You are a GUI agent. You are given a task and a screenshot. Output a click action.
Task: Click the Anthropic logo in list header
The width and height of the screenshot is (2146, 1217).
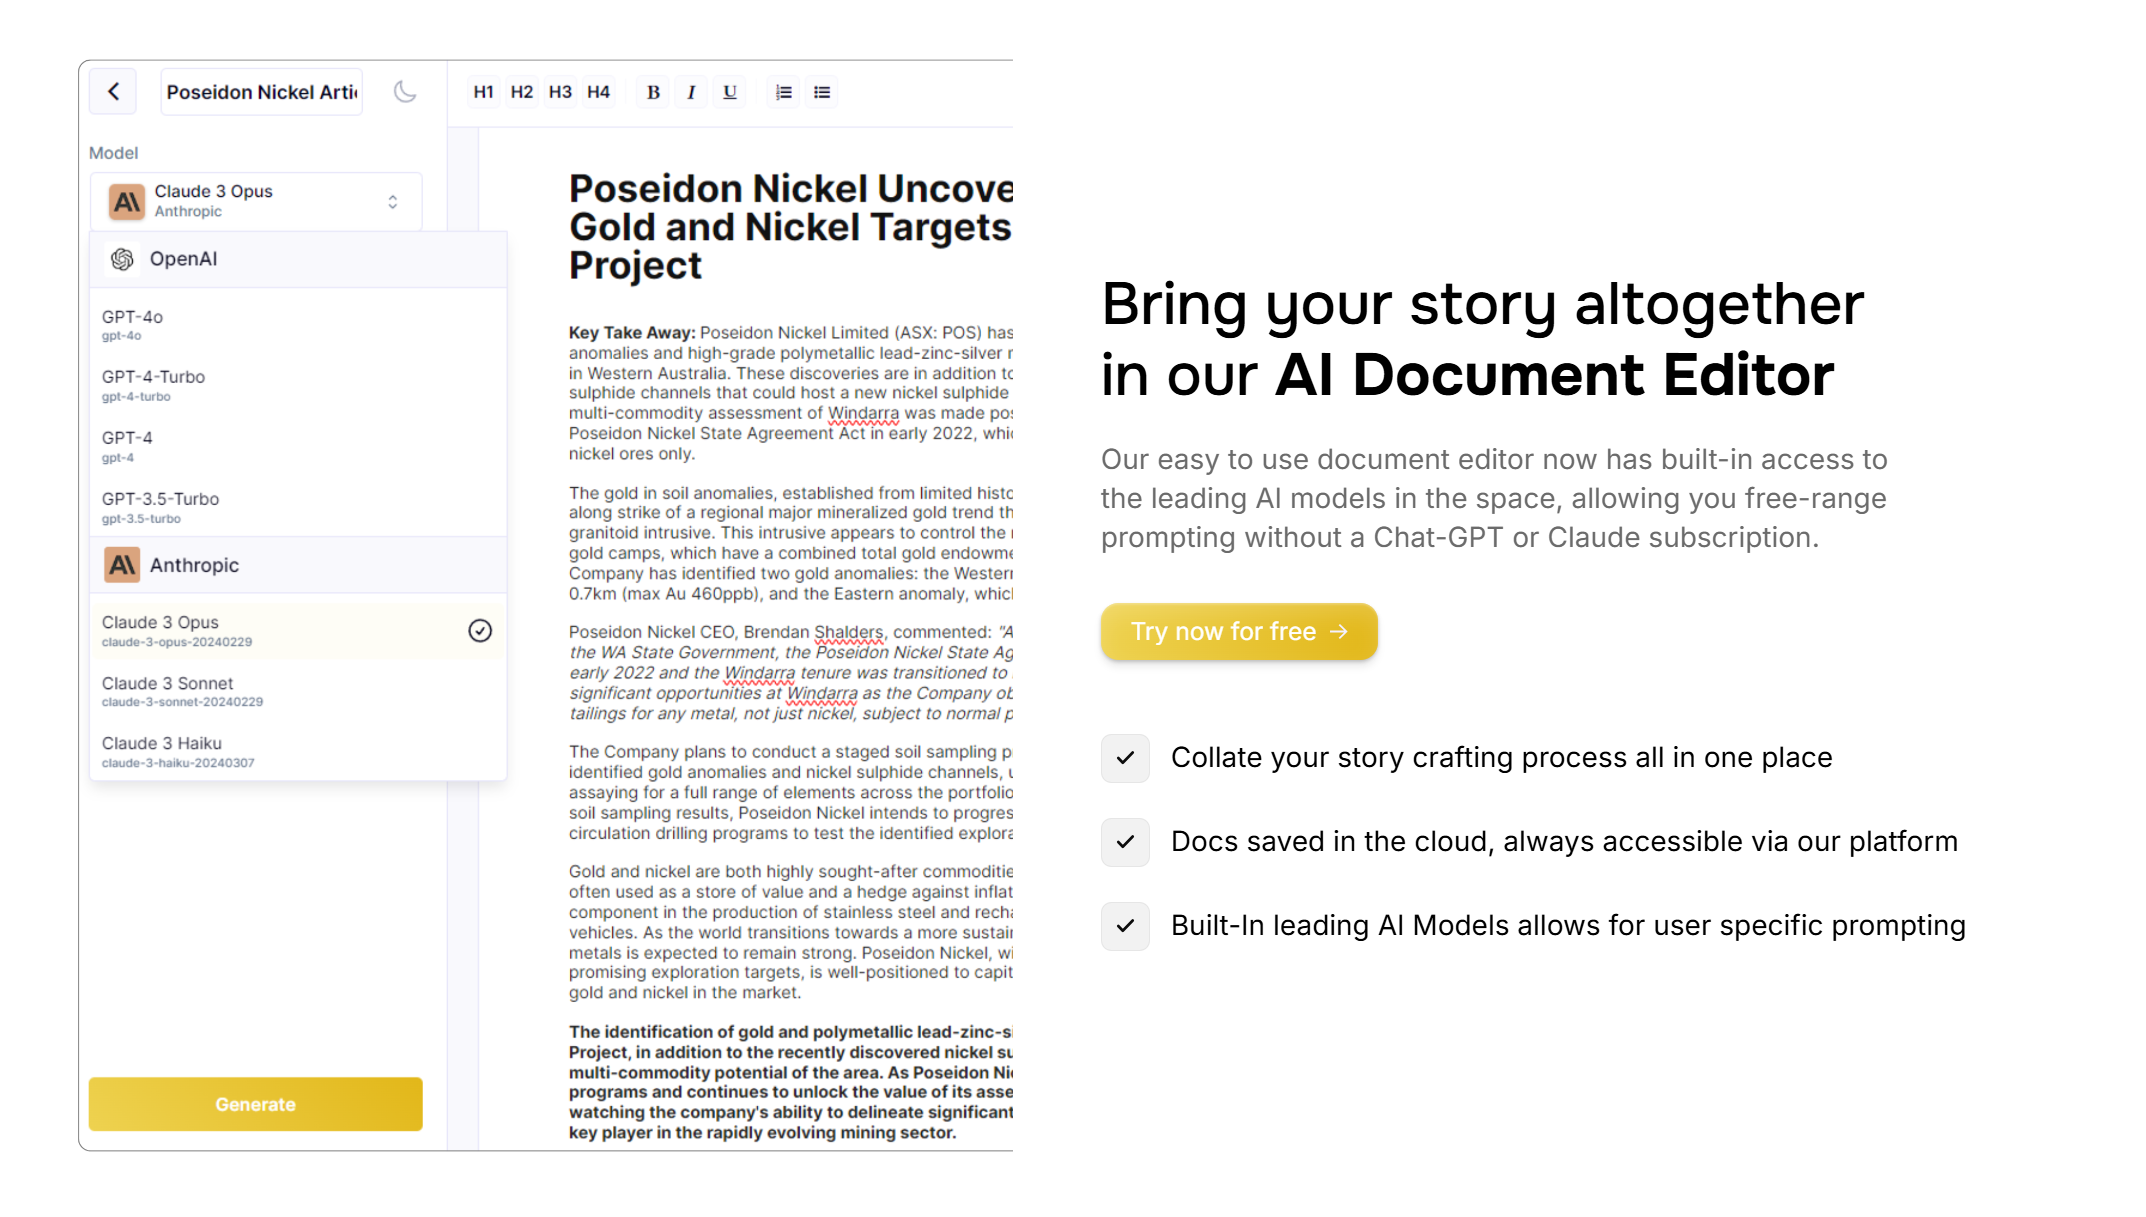point(122,565)
